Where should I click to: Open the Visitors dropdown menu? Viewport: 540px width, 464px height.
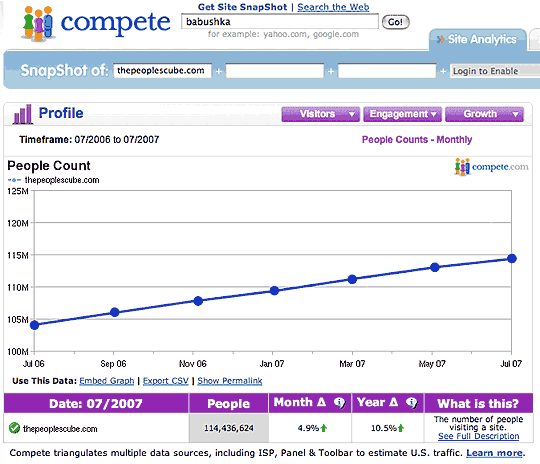coord(321,114)
